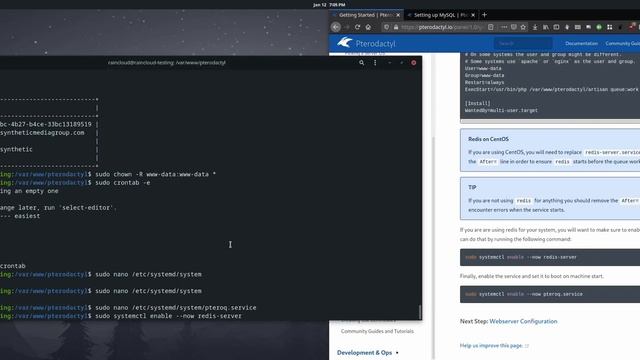Open the page actions three-dot menu

tap(504, 27)
